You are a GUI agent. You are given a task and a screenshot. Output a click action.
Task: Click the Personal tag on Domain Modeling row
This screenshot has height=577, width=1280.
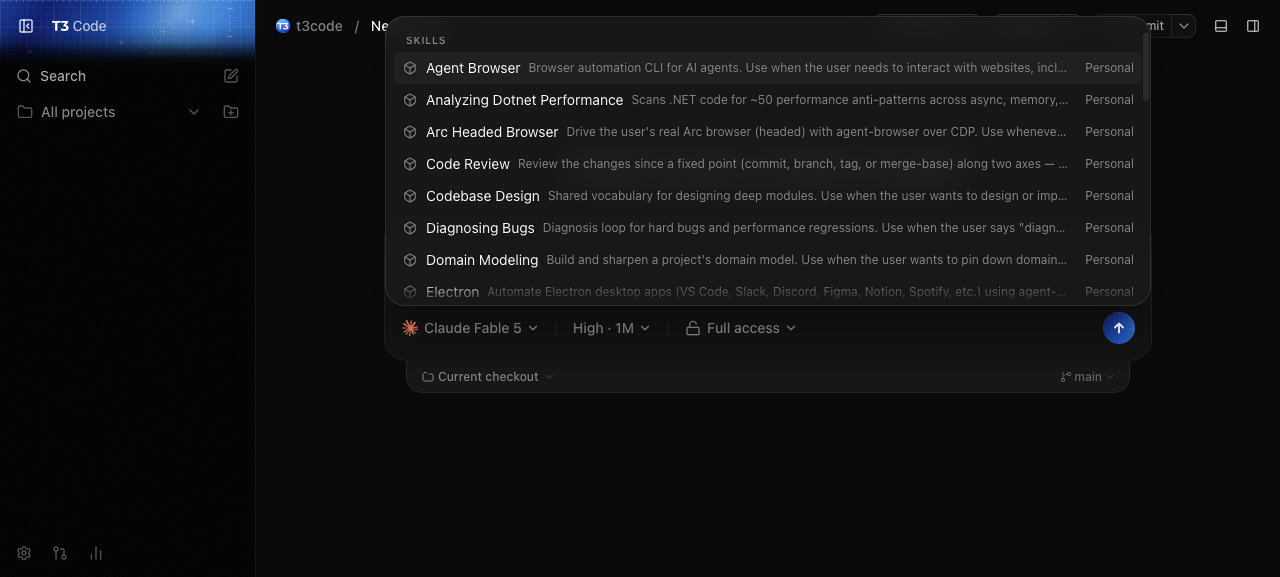[1109, 260]
